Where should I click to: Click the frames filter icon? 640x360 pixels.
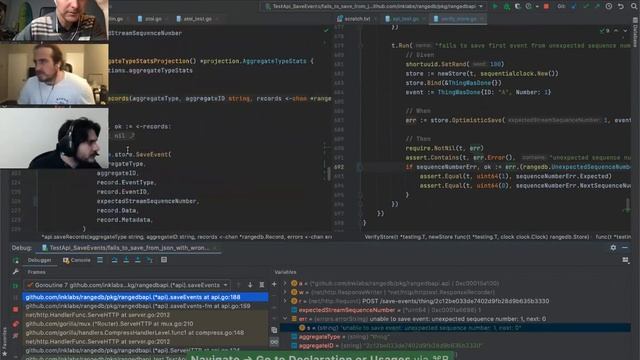click(x=262, y=285)
